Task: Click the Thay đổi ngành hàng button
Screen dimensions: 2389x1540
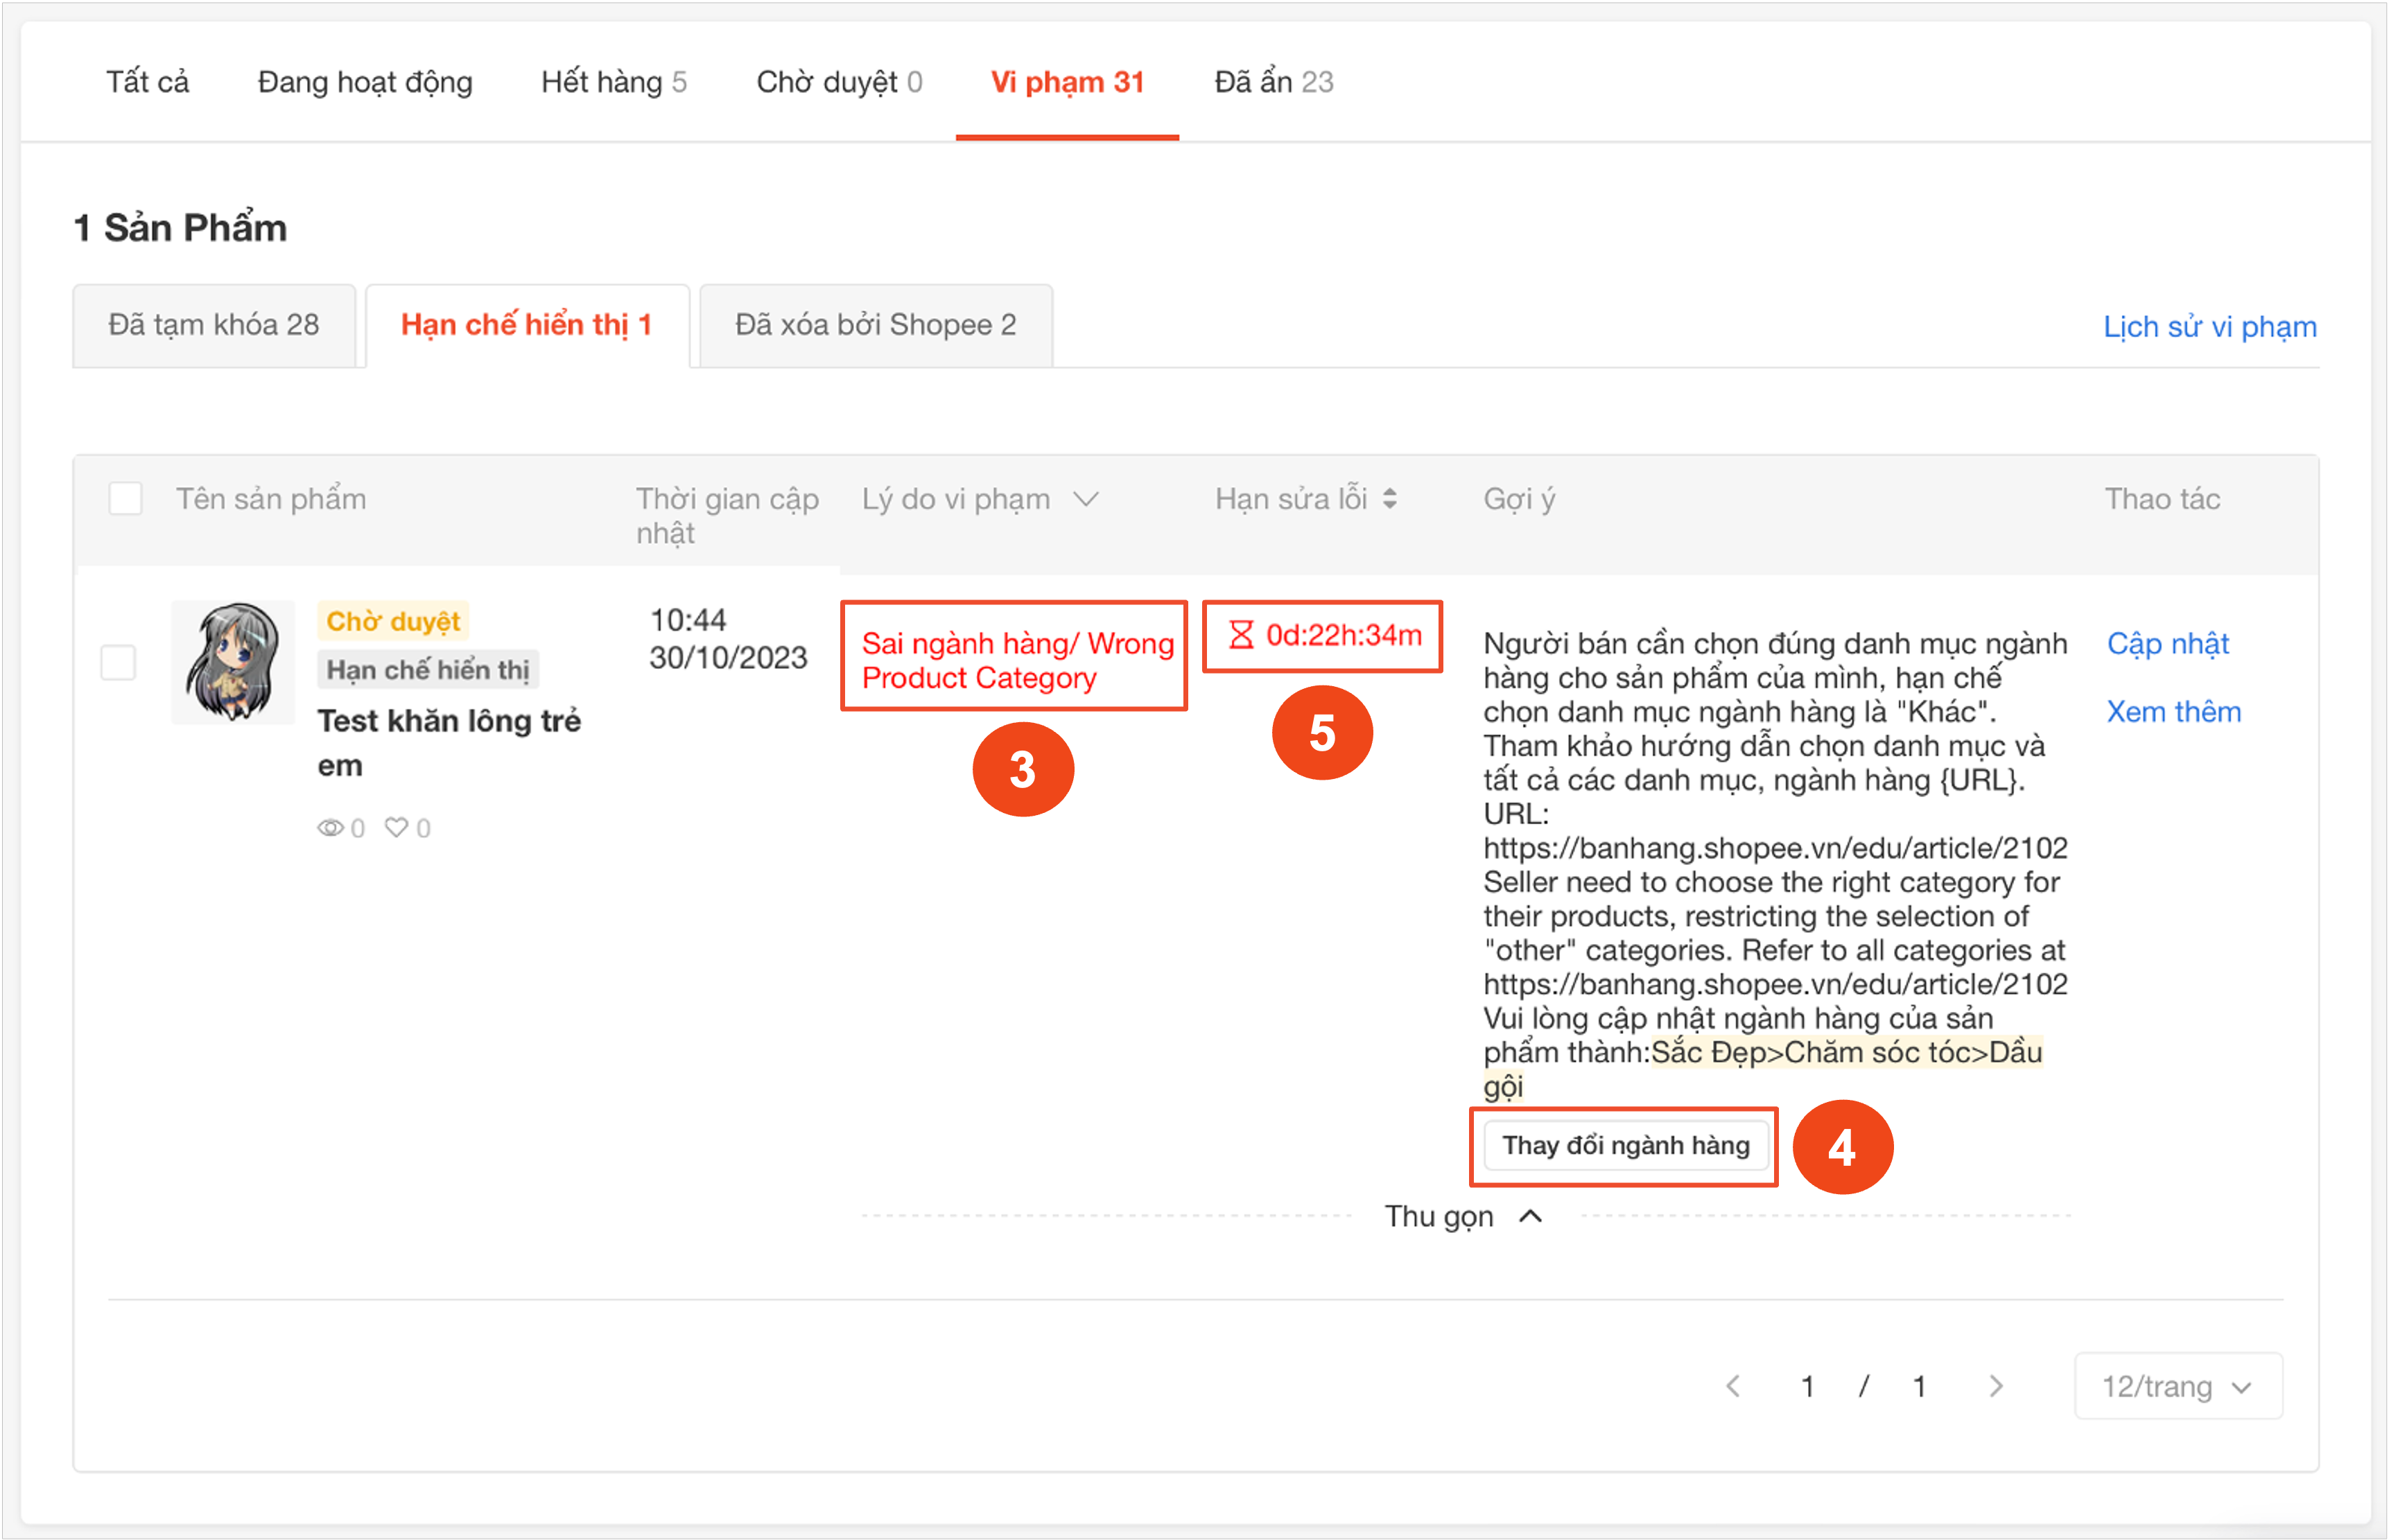Action: click(1625, 1146)
